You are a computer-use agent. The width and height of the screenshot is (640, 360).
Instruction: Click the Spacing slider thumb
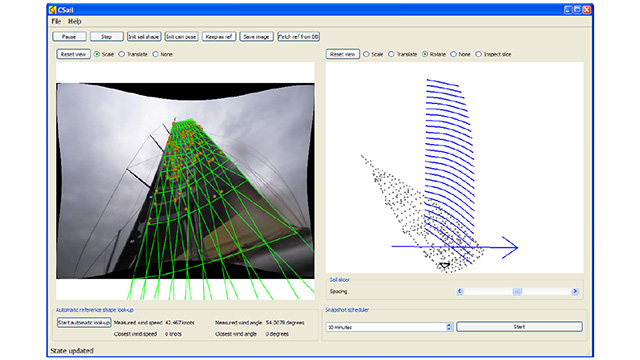[517, 291]
